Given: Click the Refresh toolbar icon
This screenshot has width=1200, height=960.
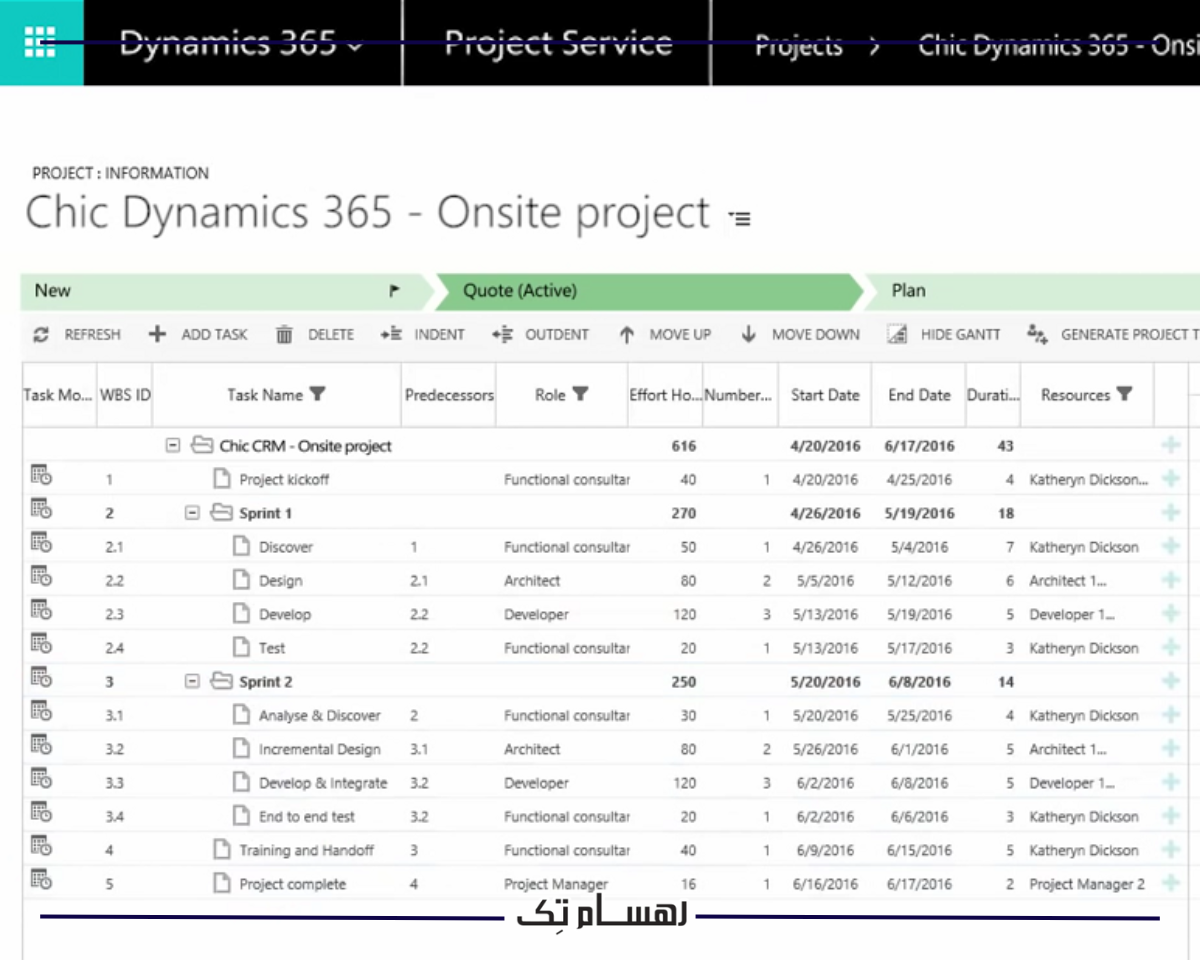Looking at the screenshot, I should point(41,335).
